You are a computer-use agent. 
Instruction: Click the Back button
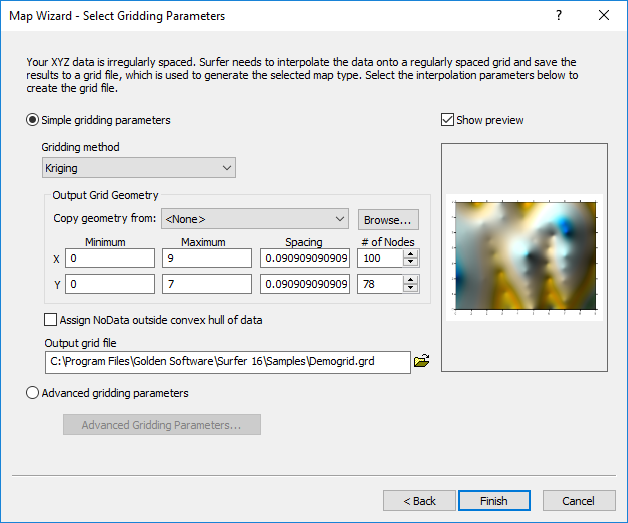[x=419, y=501]
